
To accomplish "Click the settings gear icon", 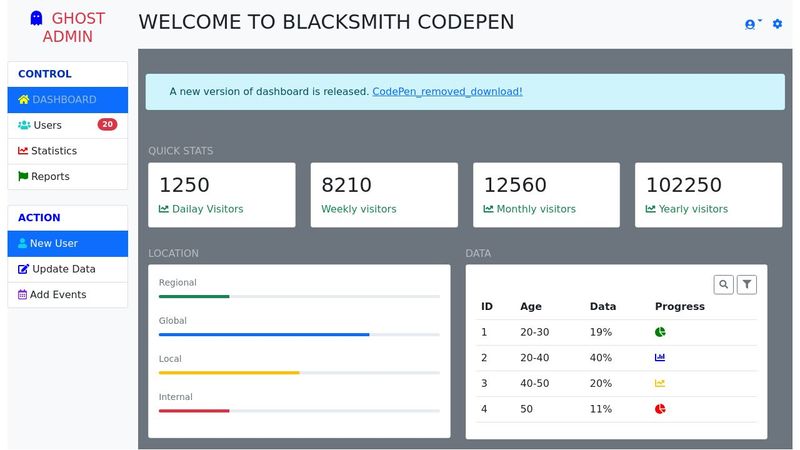I will point(777,24).
